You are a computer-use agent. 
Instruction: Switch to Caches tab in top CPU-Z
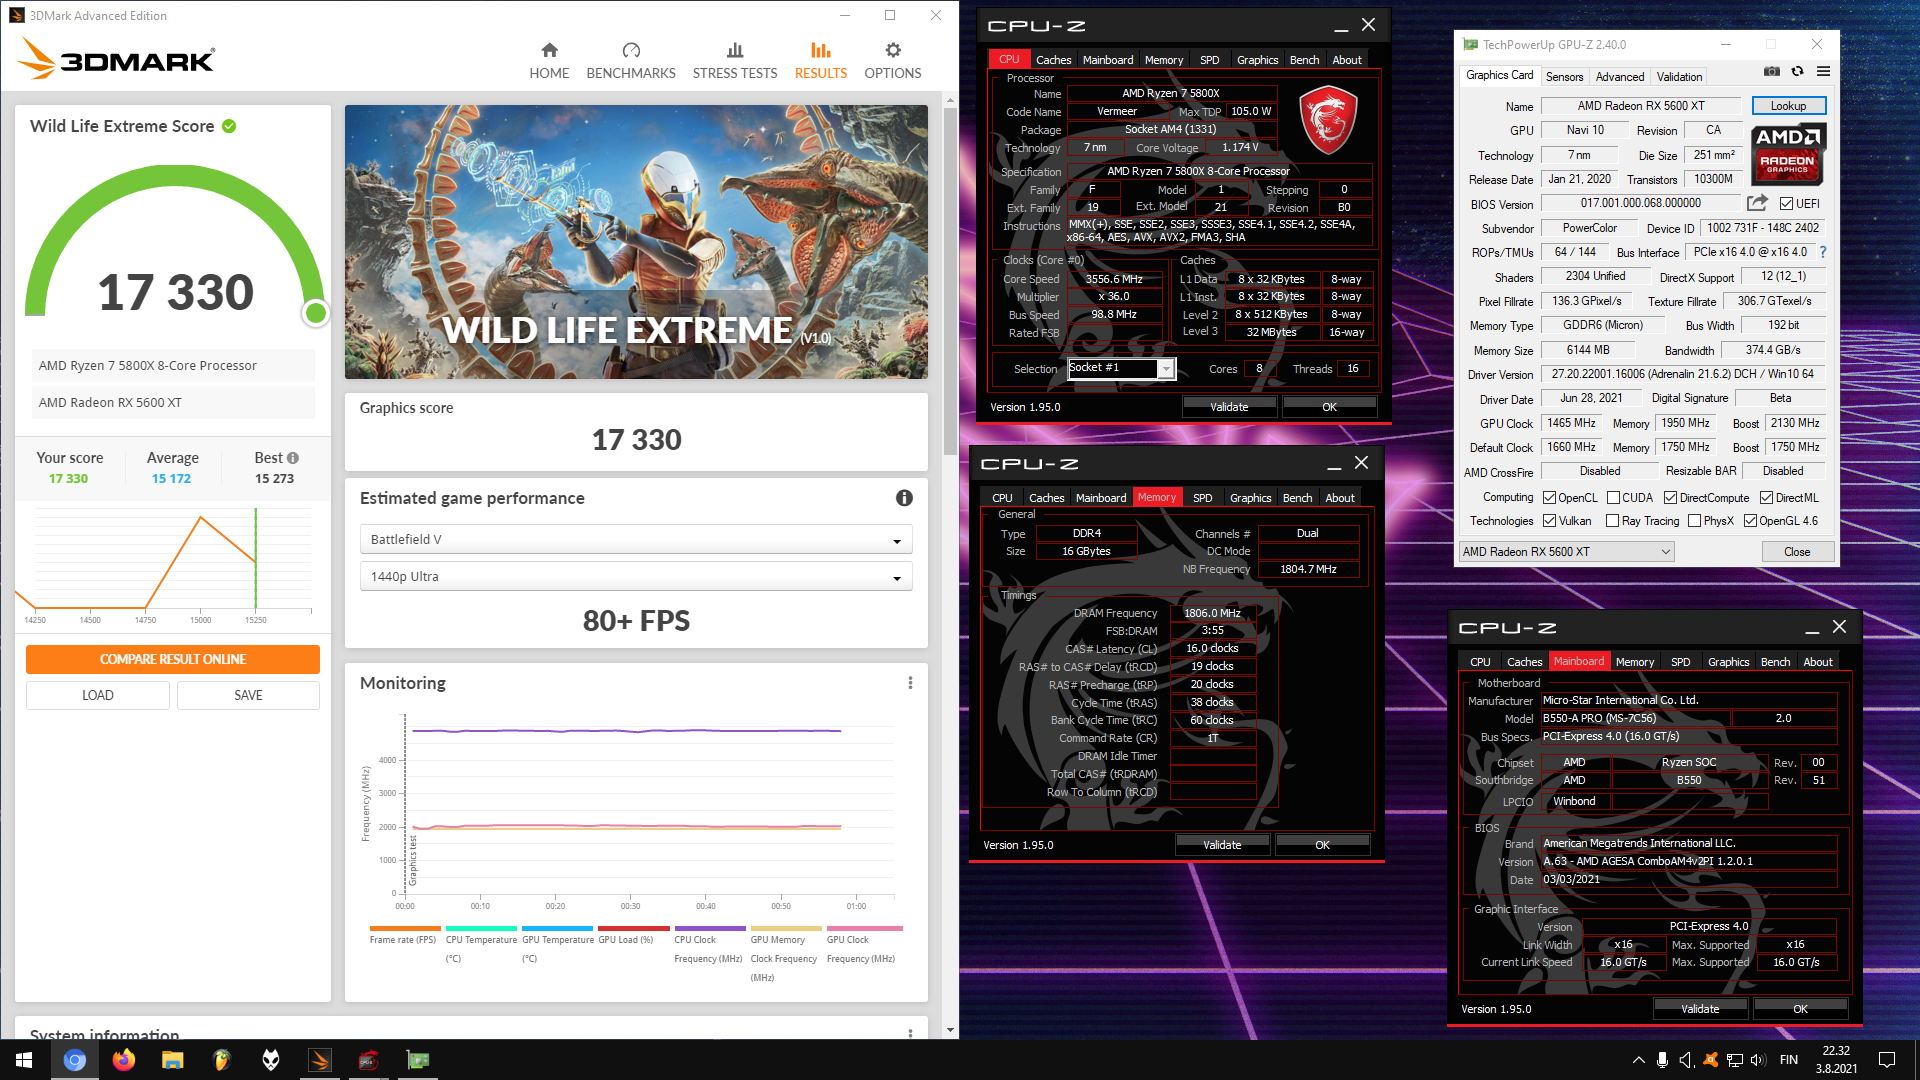tap(1053, 60)
